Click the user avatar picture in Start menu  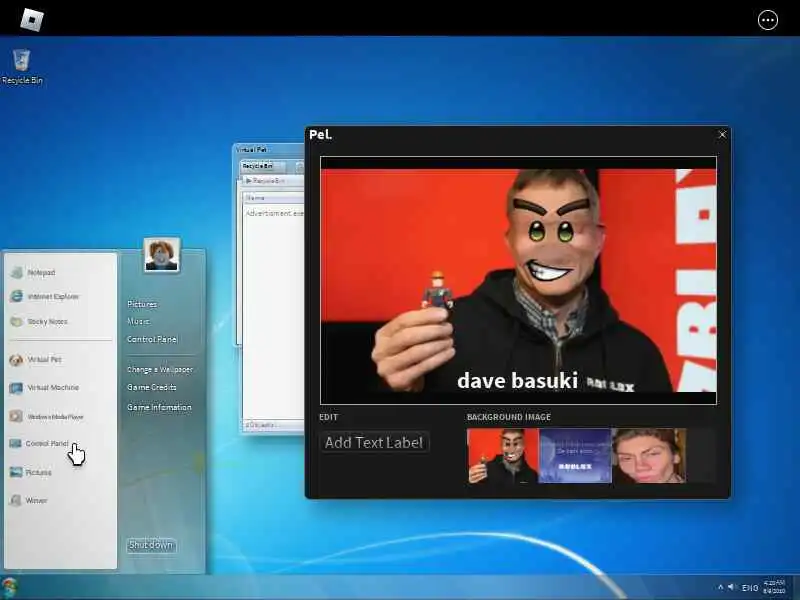[162, 255]
